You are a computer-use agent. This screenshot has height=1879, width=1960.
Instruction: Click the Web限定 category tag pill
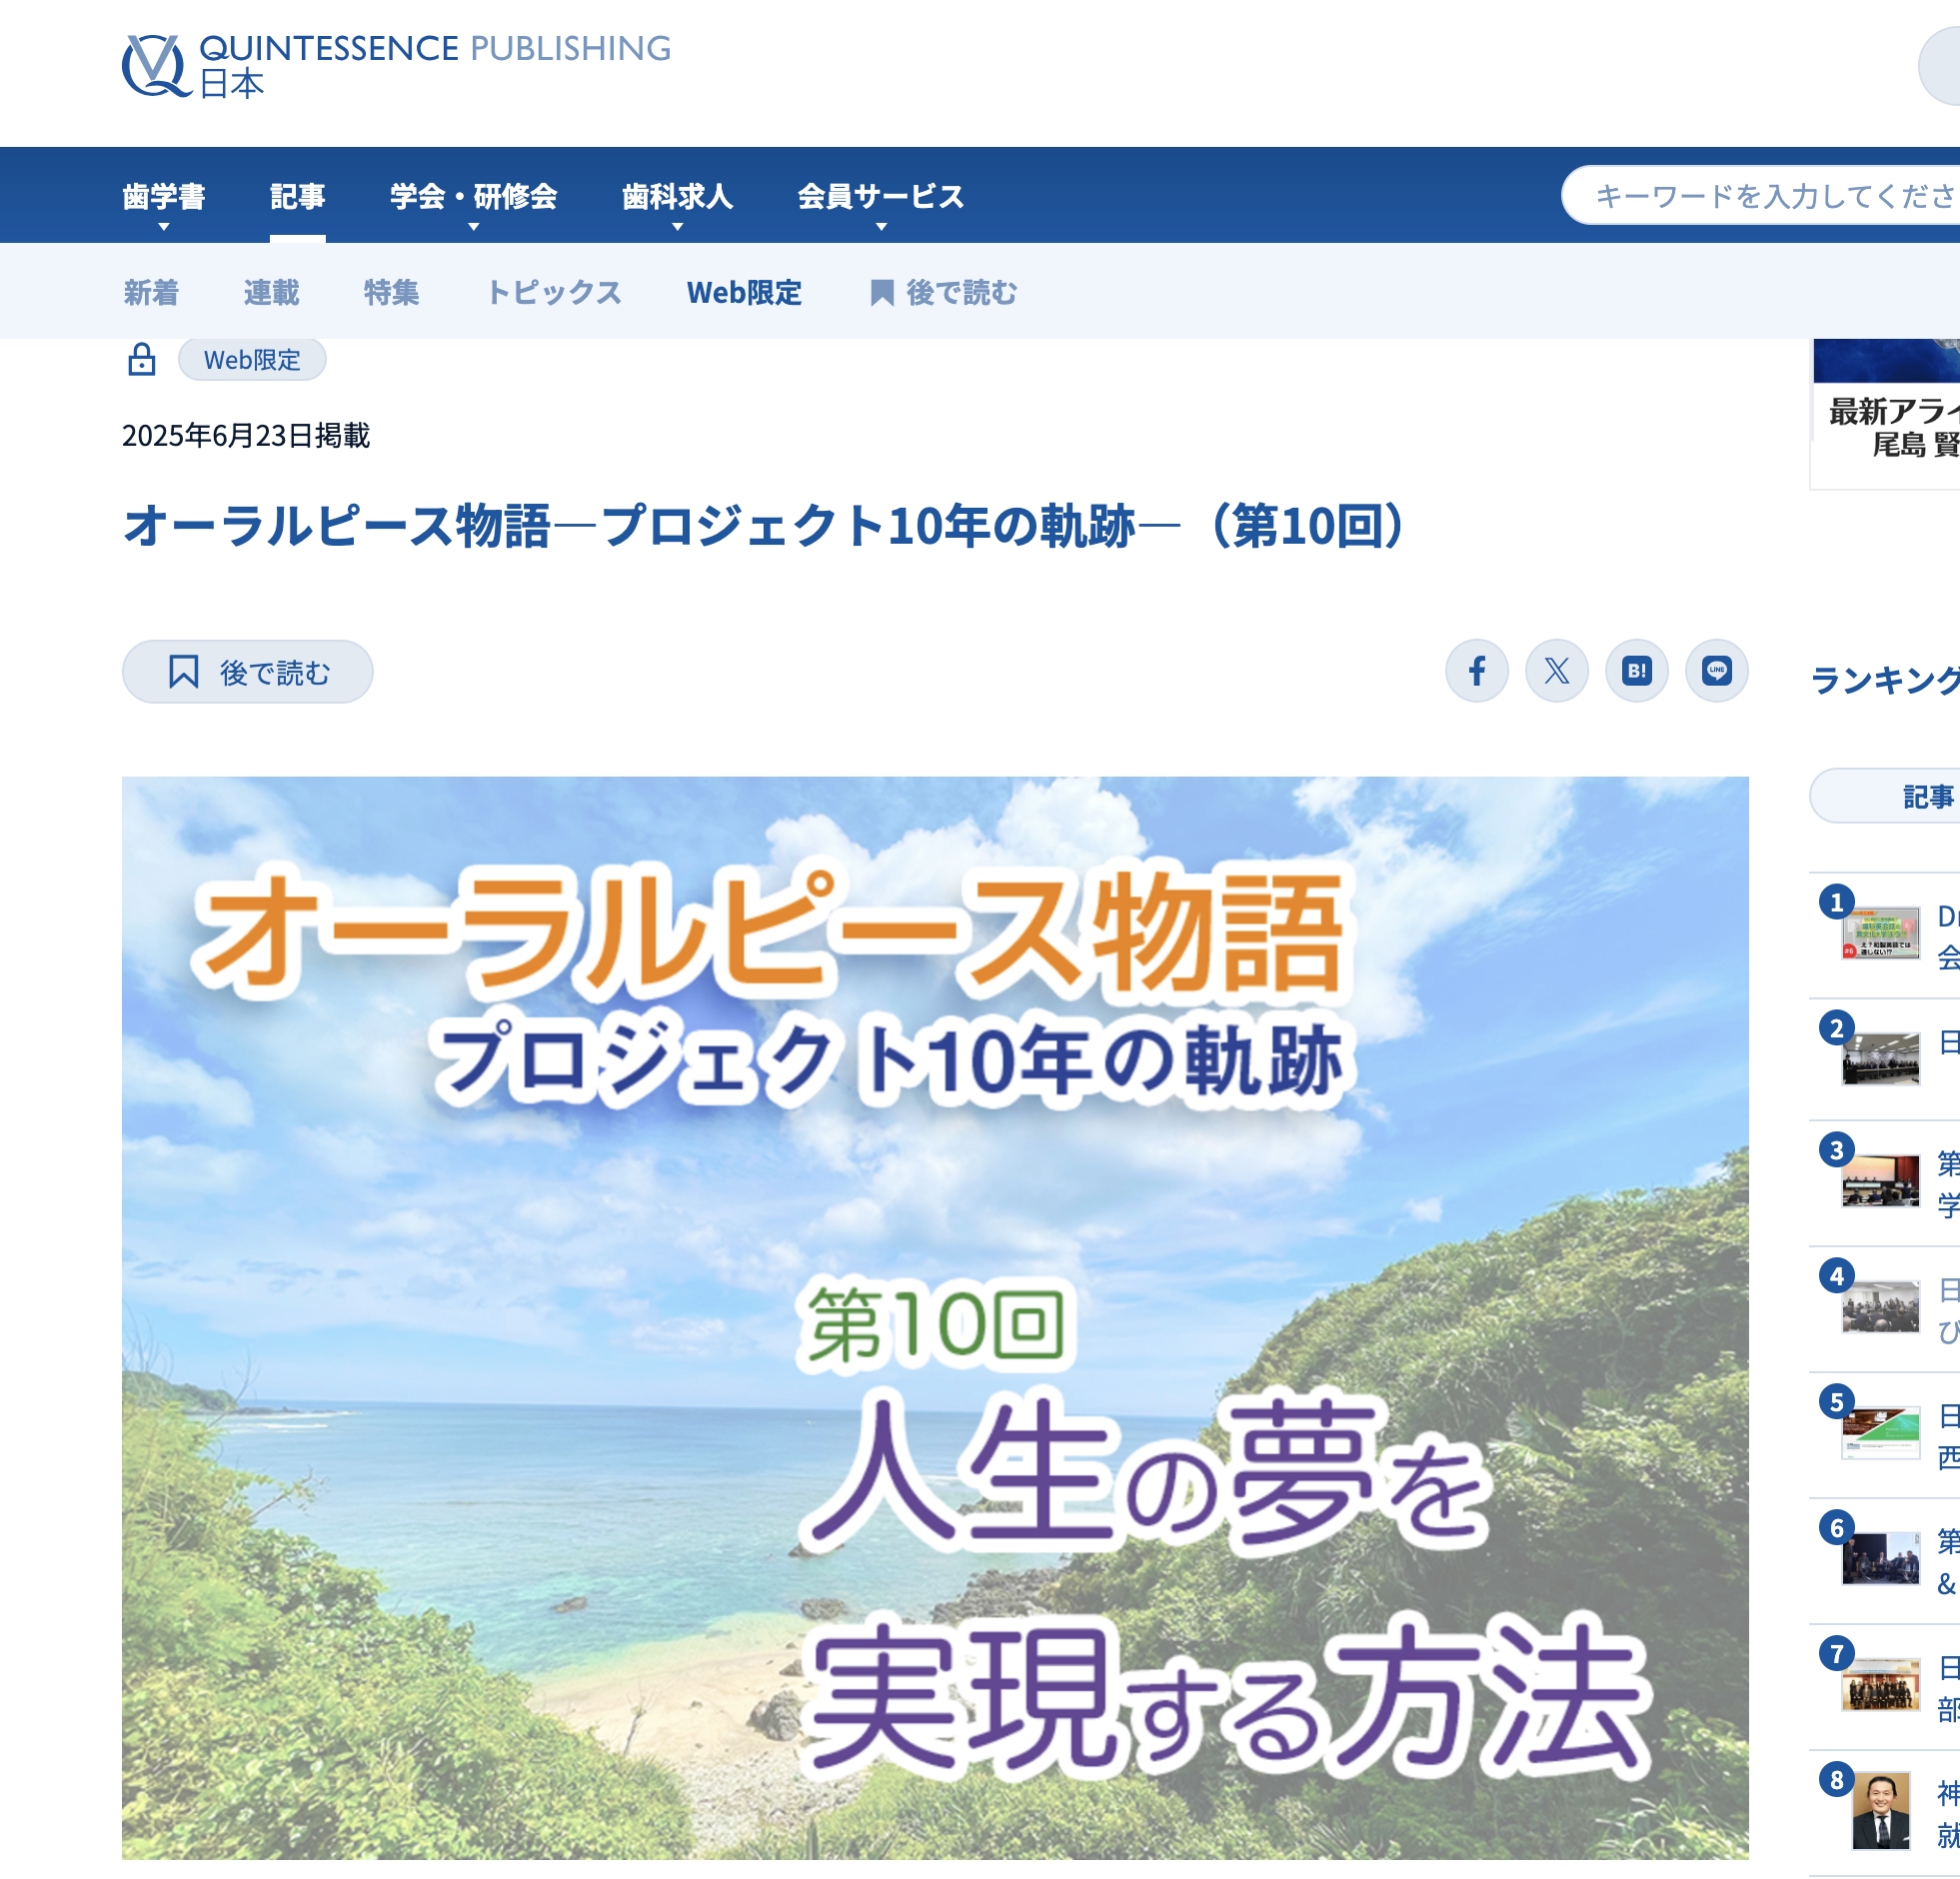tap(252, 360)
